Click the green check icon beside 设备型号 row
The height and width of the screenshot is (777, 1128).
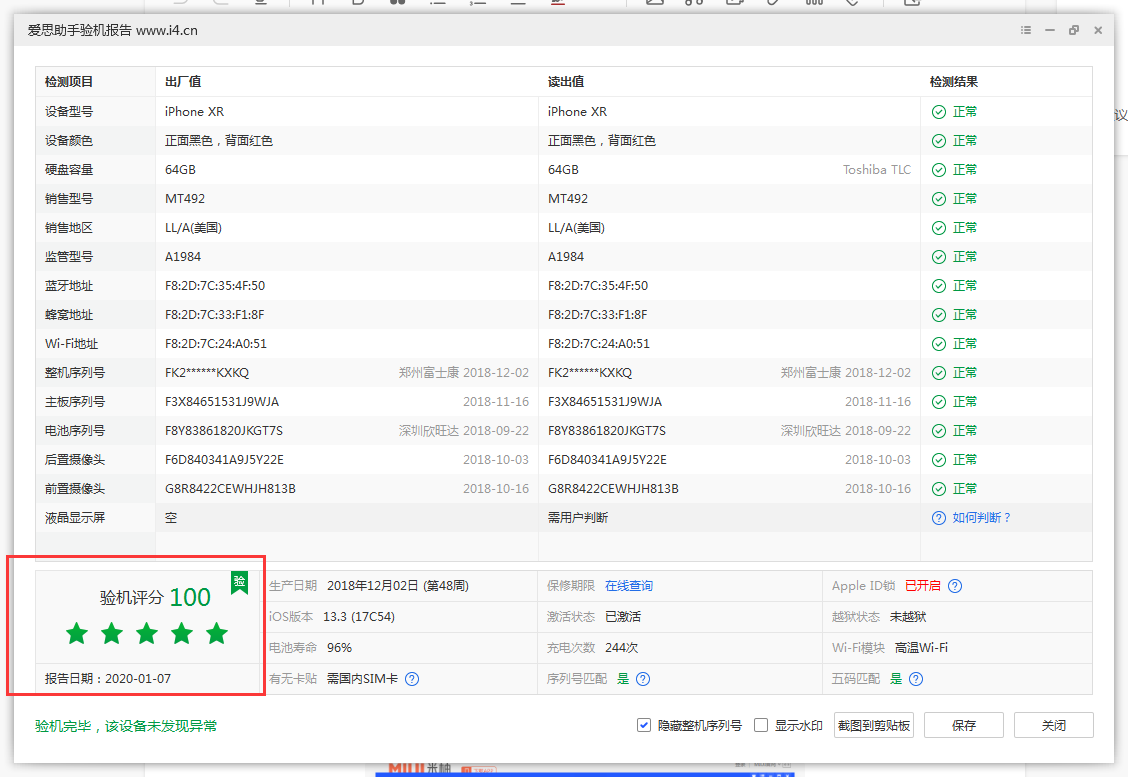[938, 111]
